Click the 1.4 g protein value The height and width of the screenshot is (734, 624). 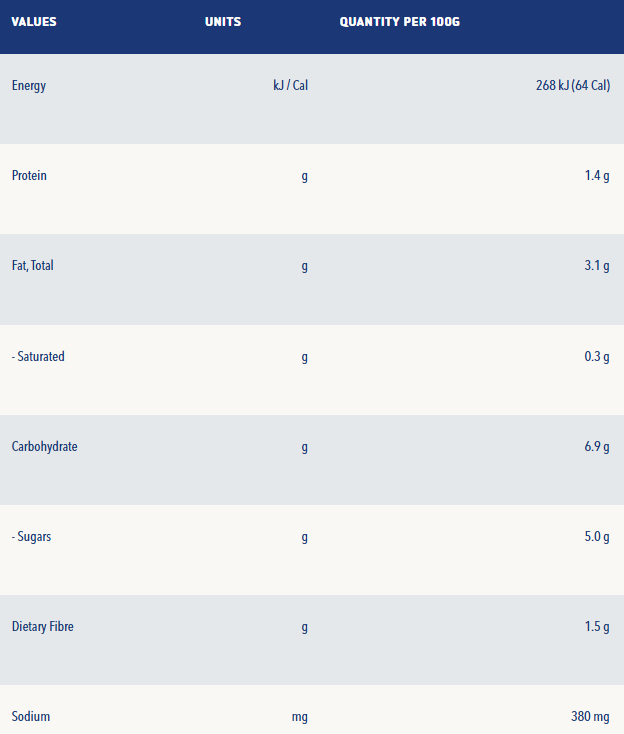pos(597,176)
